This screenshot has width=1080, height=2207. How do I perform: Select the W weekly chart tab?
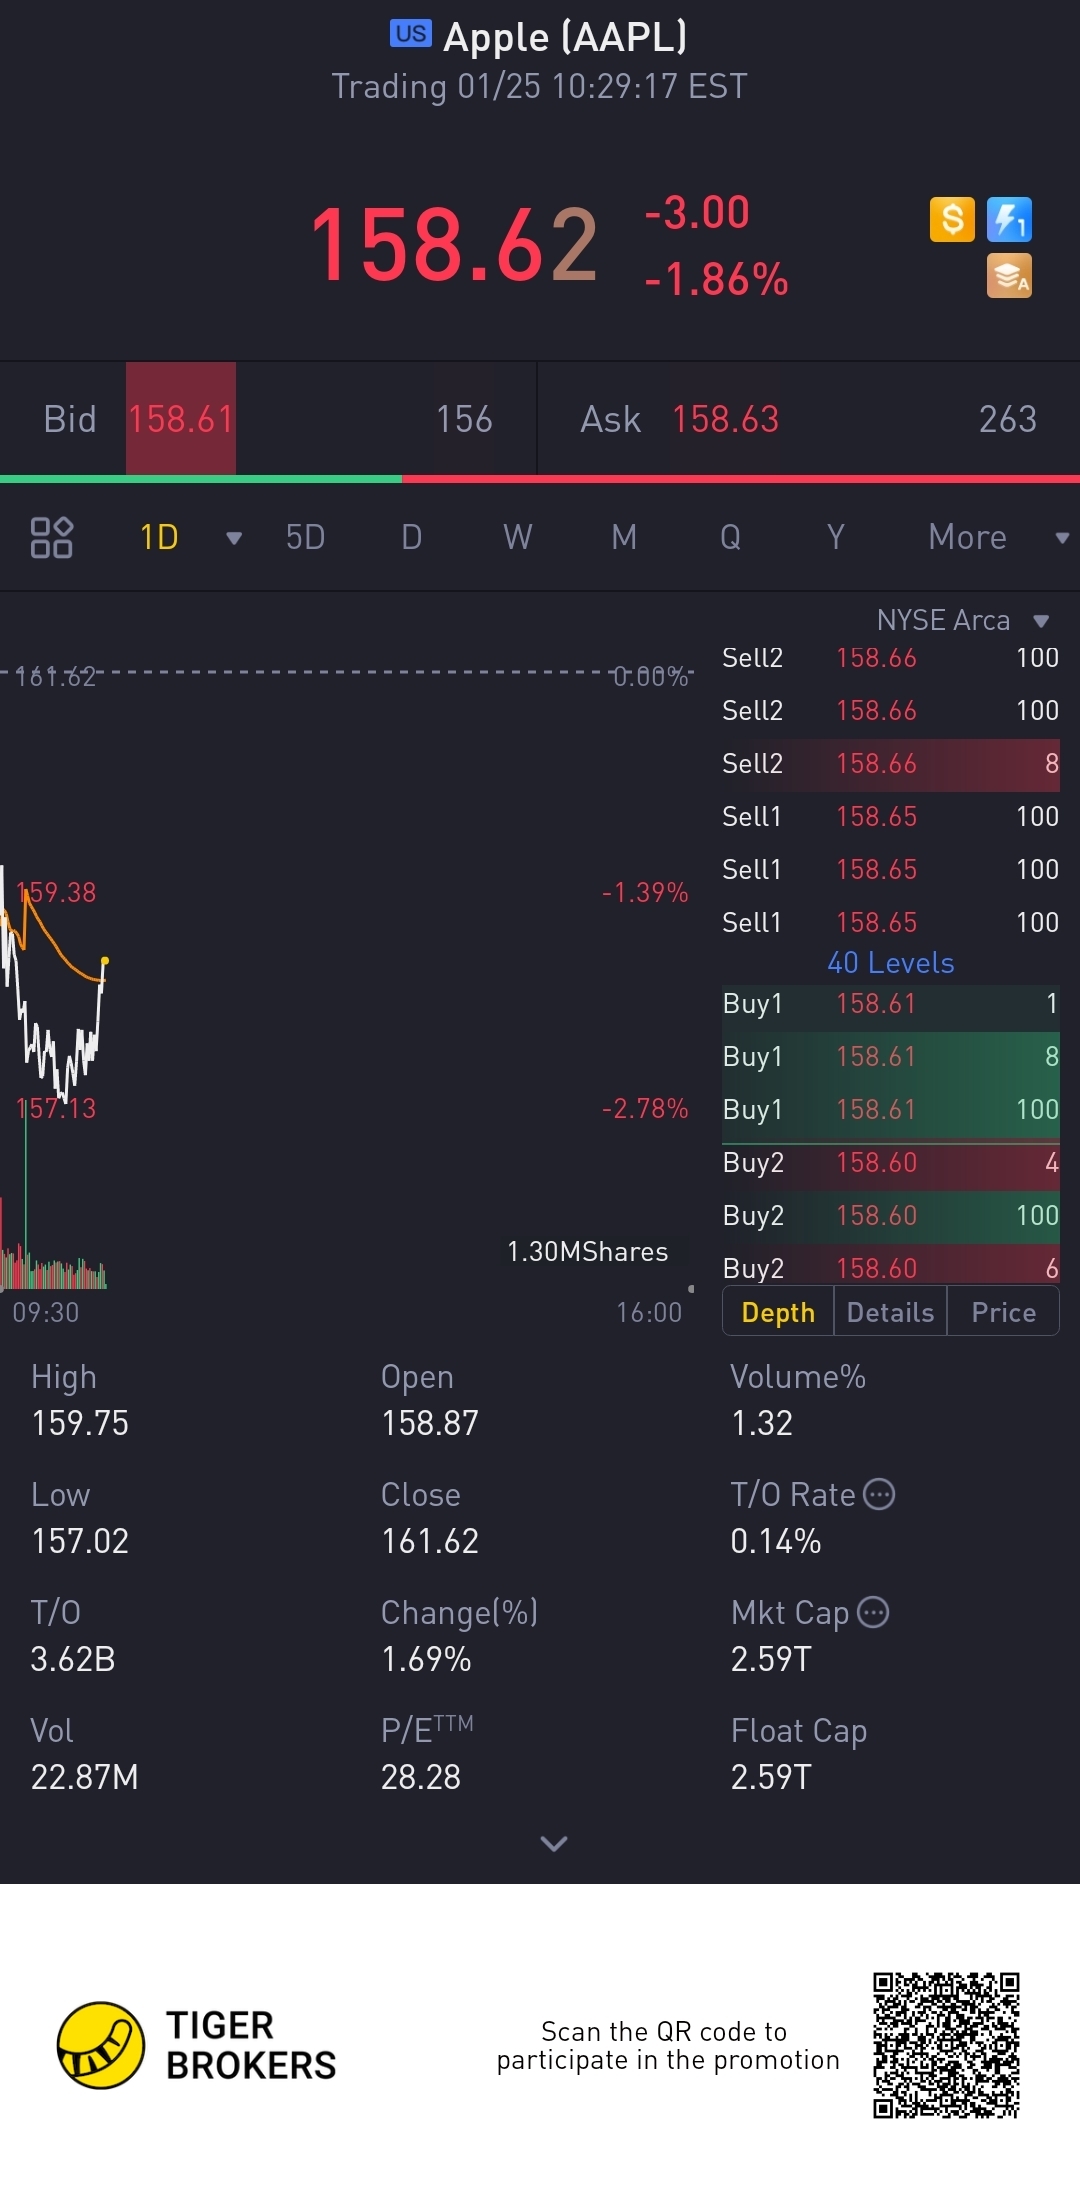[x=517, y=537]
